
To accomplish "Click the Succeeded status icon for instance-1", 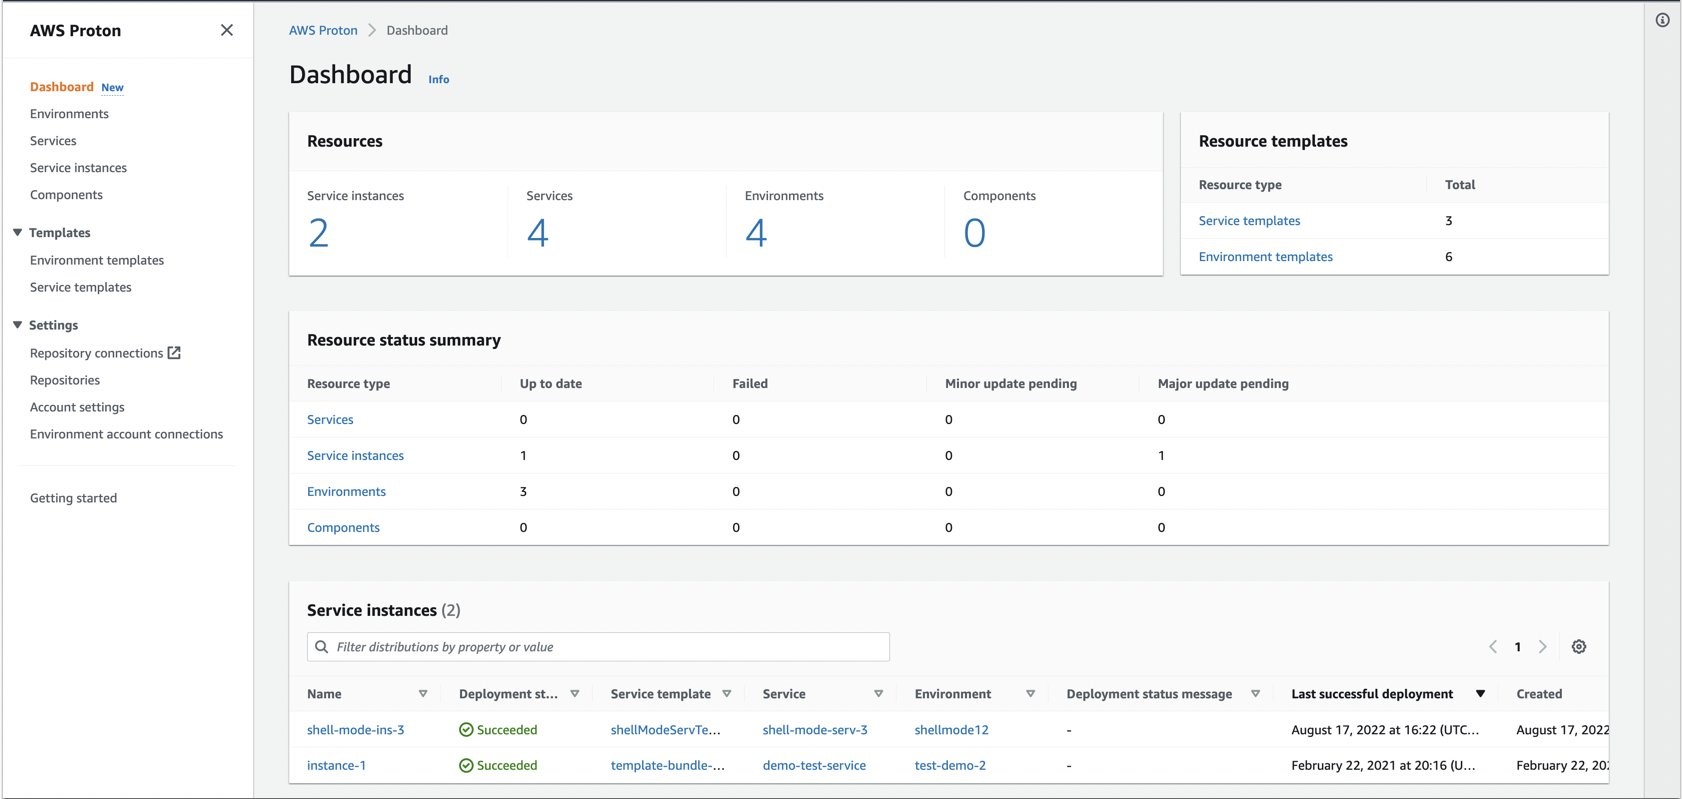I will (x=466, y=766).
